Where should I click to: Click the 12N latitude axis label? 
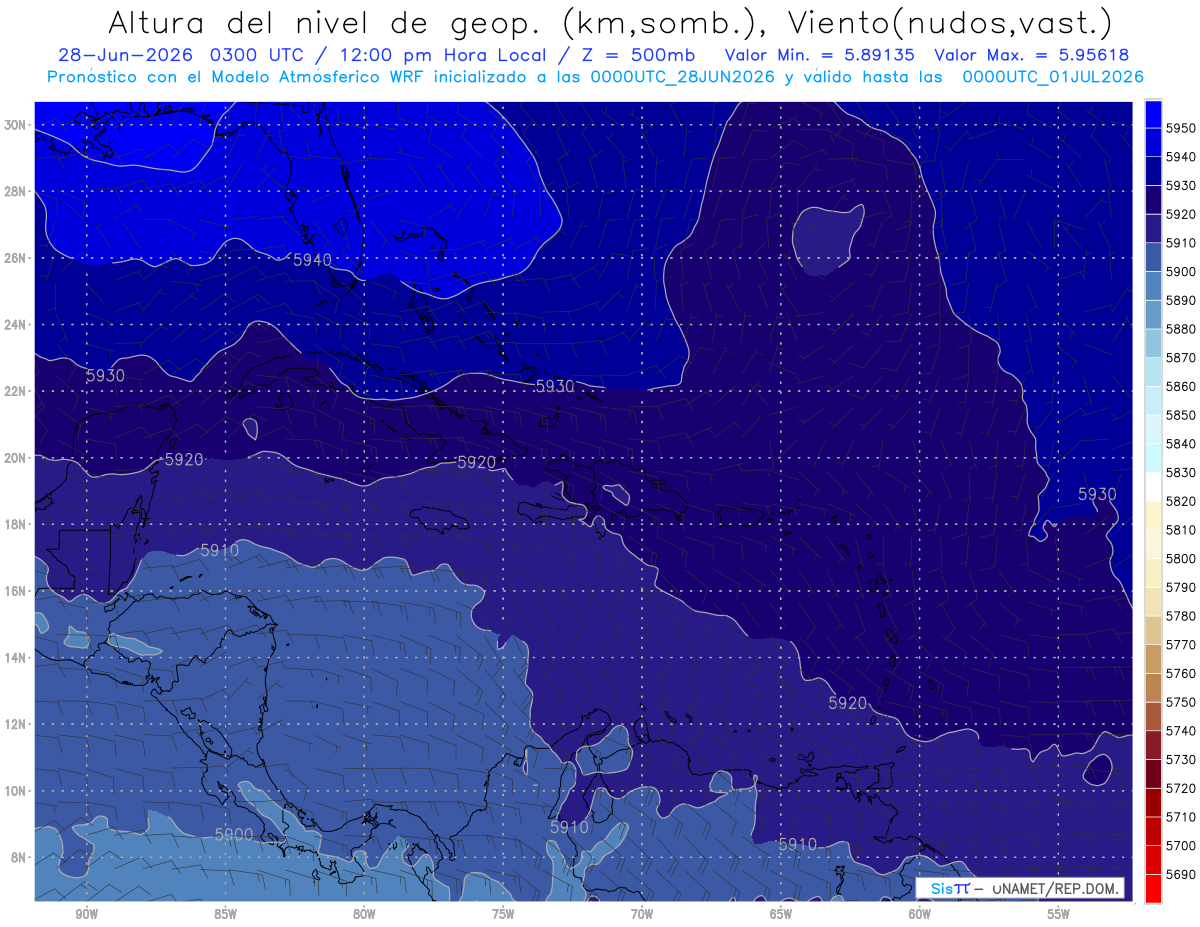(x=17, y=724)
